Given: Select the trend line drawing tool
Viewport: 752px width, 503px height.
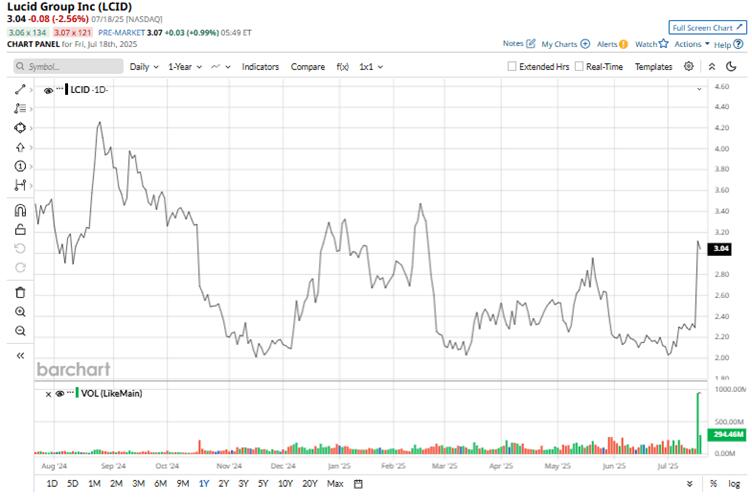Looking at the screenshot, I should tap(20, 90).
